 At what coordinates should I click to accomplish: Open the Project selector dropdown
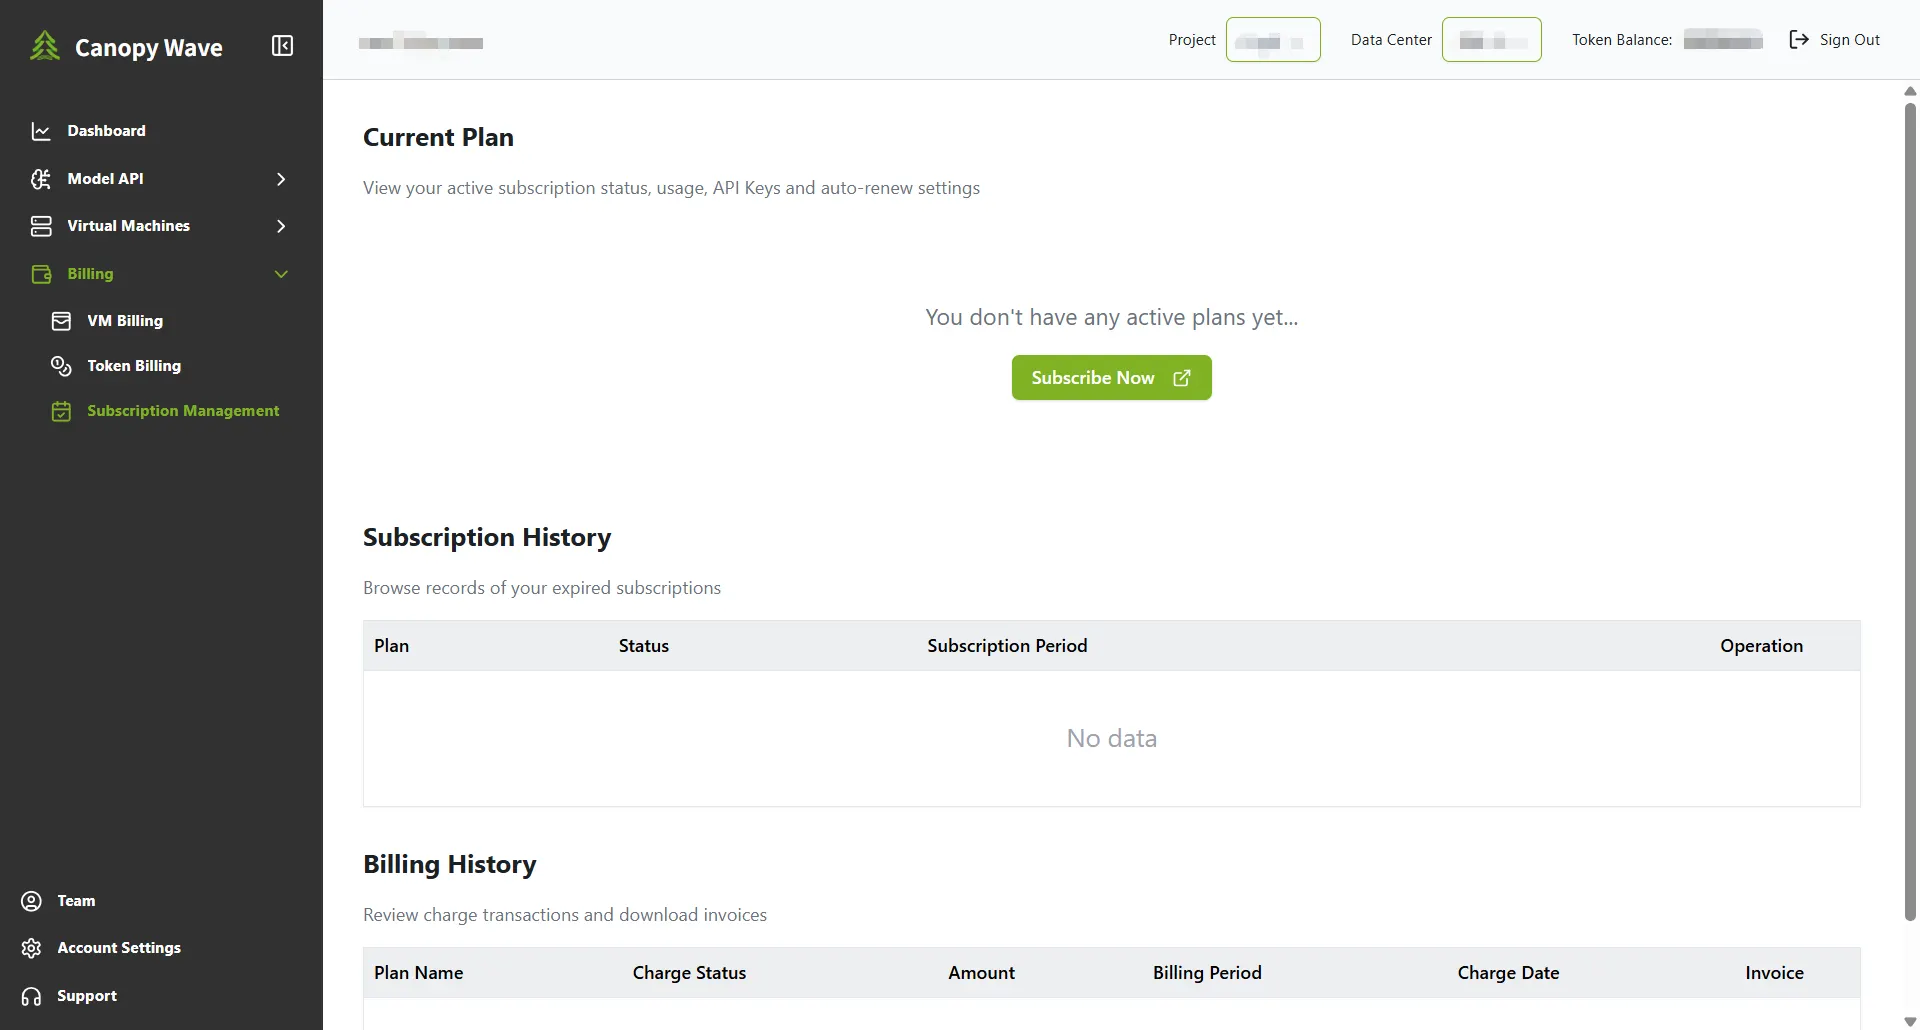[x=1273, y=40]
